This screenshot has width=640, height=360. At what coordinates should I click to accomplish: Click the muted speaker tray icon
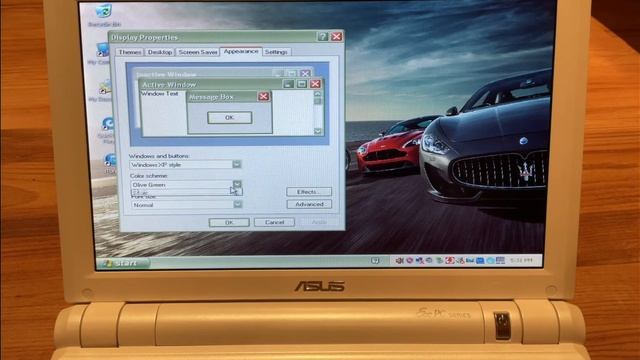tap(400, 260)
